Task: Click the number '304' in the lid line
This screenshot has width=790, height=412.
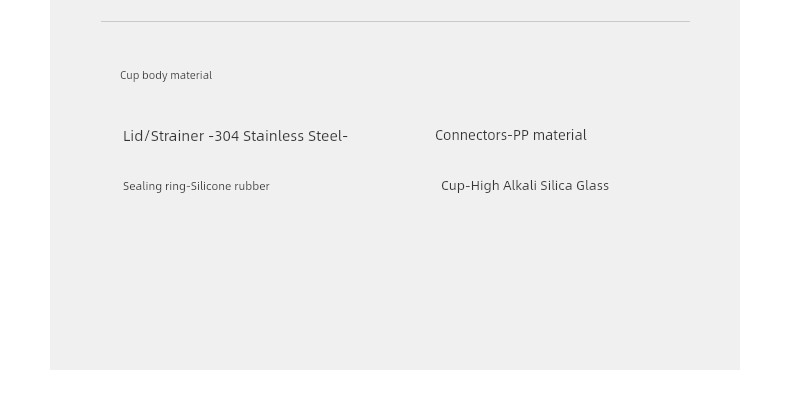Action: coord(227,136)
